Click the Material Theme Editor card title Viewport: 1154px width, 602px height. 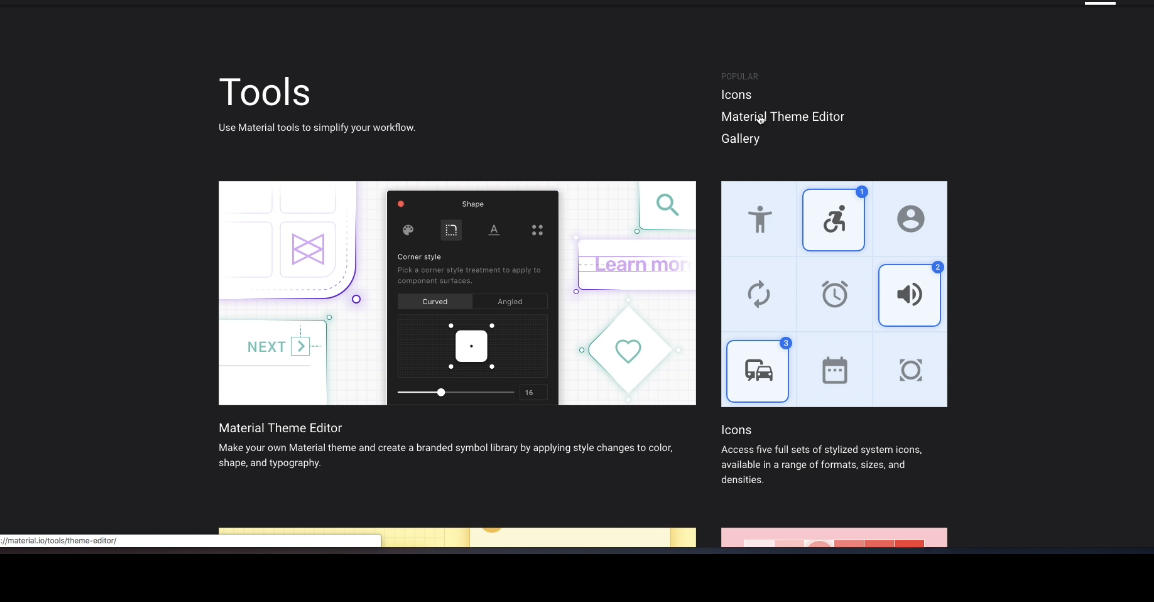coord(280,428)
